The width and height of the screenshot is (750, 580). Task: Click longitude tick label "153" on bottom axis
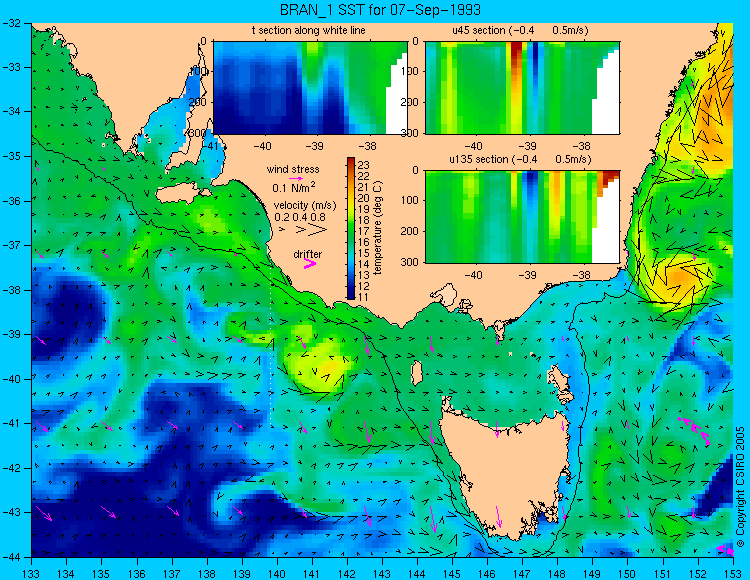click(x=732, y=573)
